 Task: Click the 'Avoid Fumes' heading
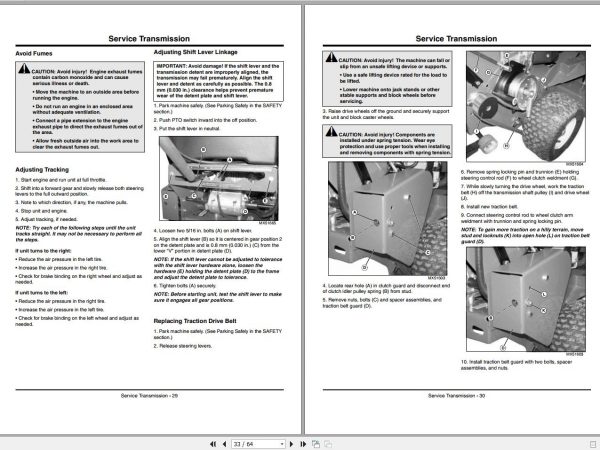click(34, 54)
